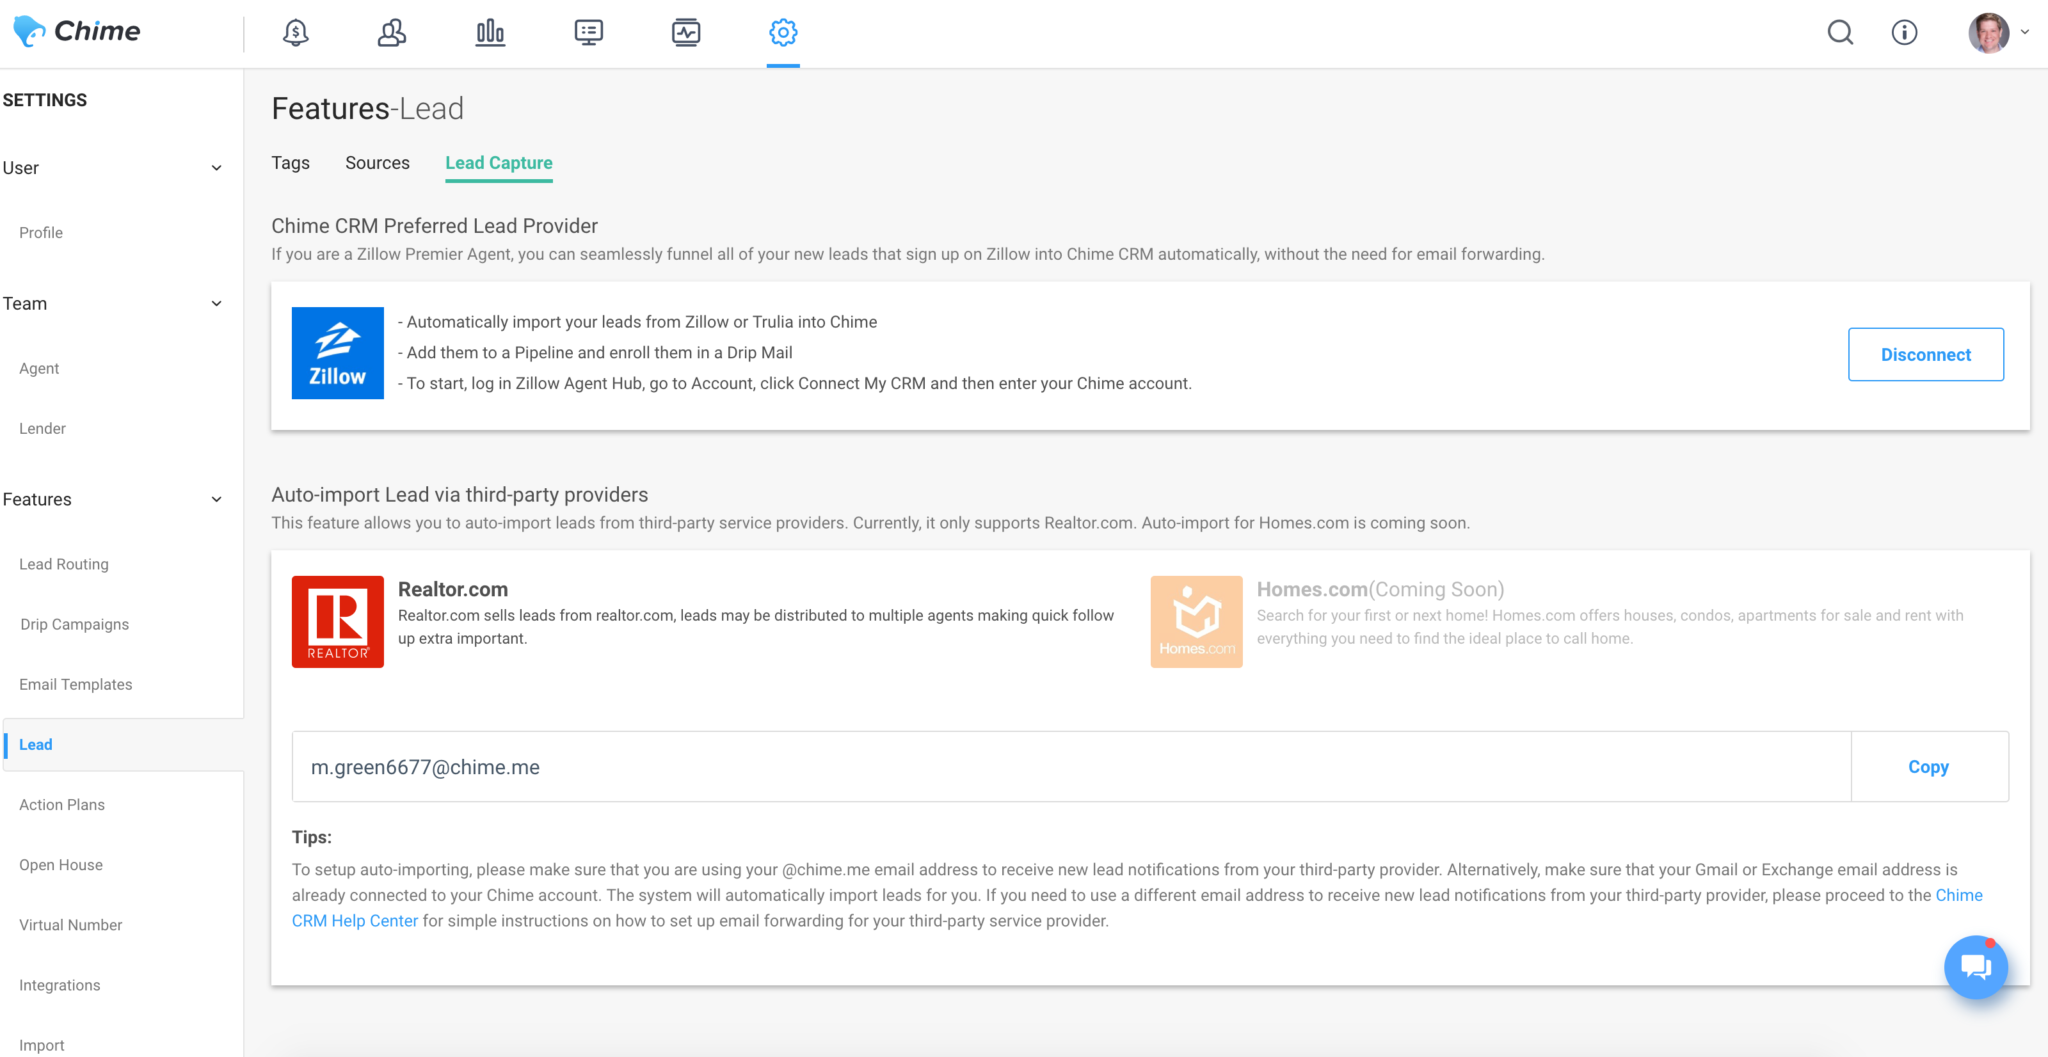Viewport: 2048px width, 1057px height.
Task: Click the User section label
Action: coord(21,168)
